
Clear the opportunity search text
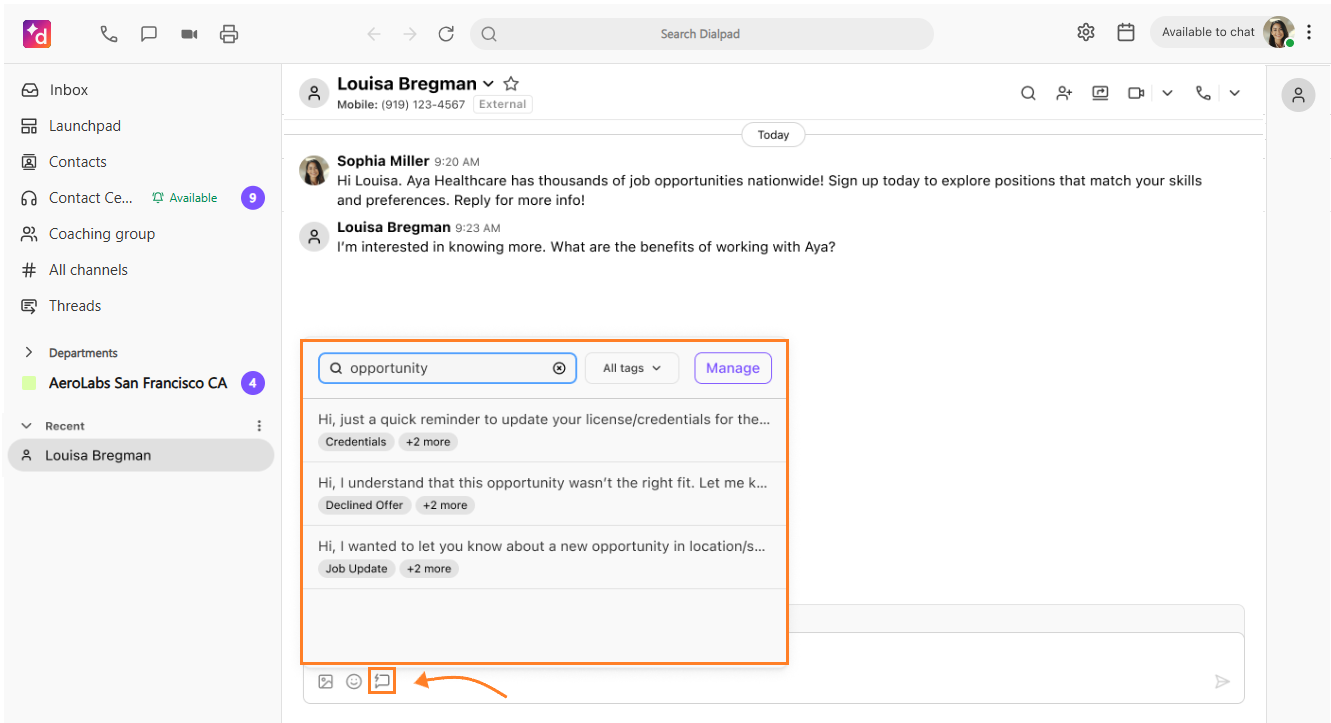tap(559, 368)
